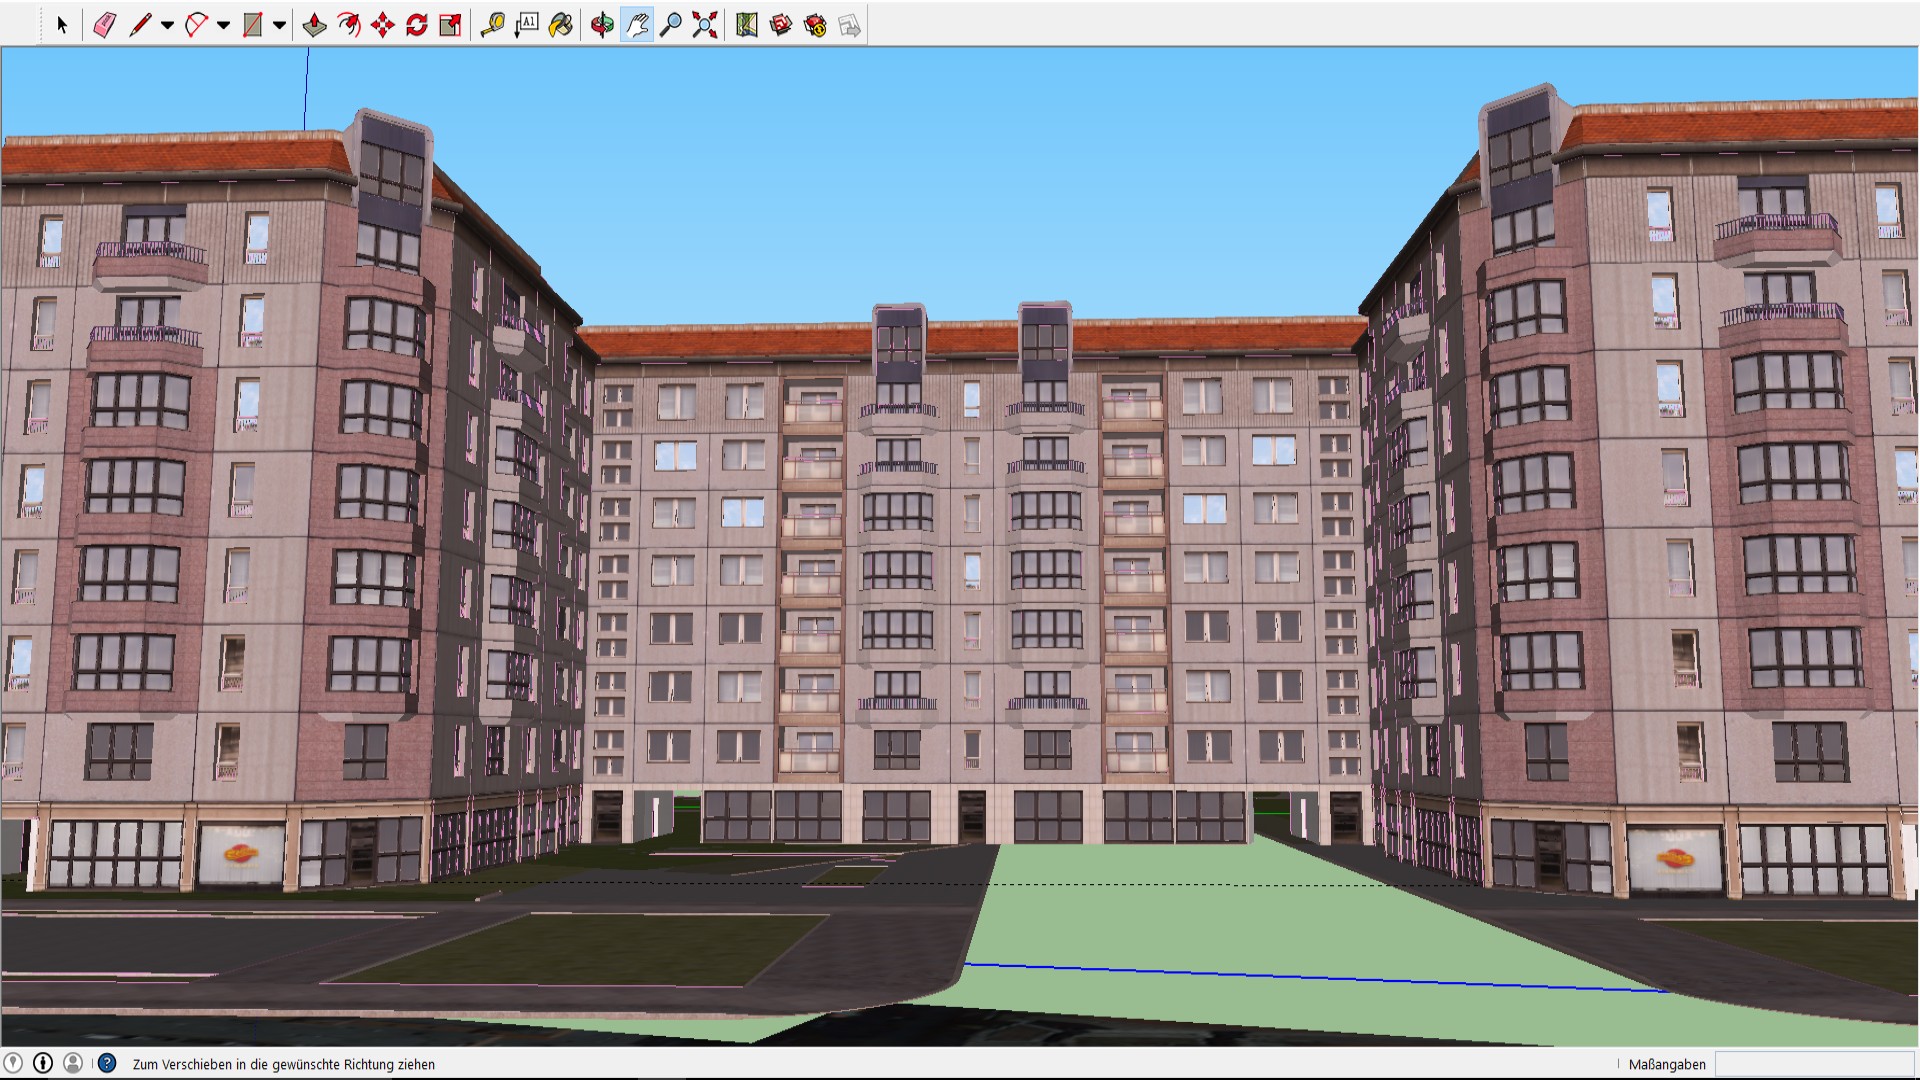Select the Follow Me offset arc tool
This screenshot has height=1080, width=1920.
coord(348,25)
